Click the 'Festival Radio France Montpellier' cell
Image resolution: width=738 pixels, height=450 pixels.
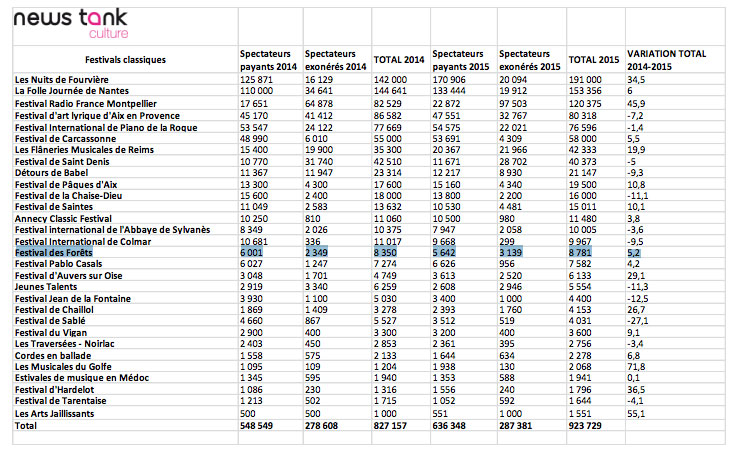coord(85,103)
